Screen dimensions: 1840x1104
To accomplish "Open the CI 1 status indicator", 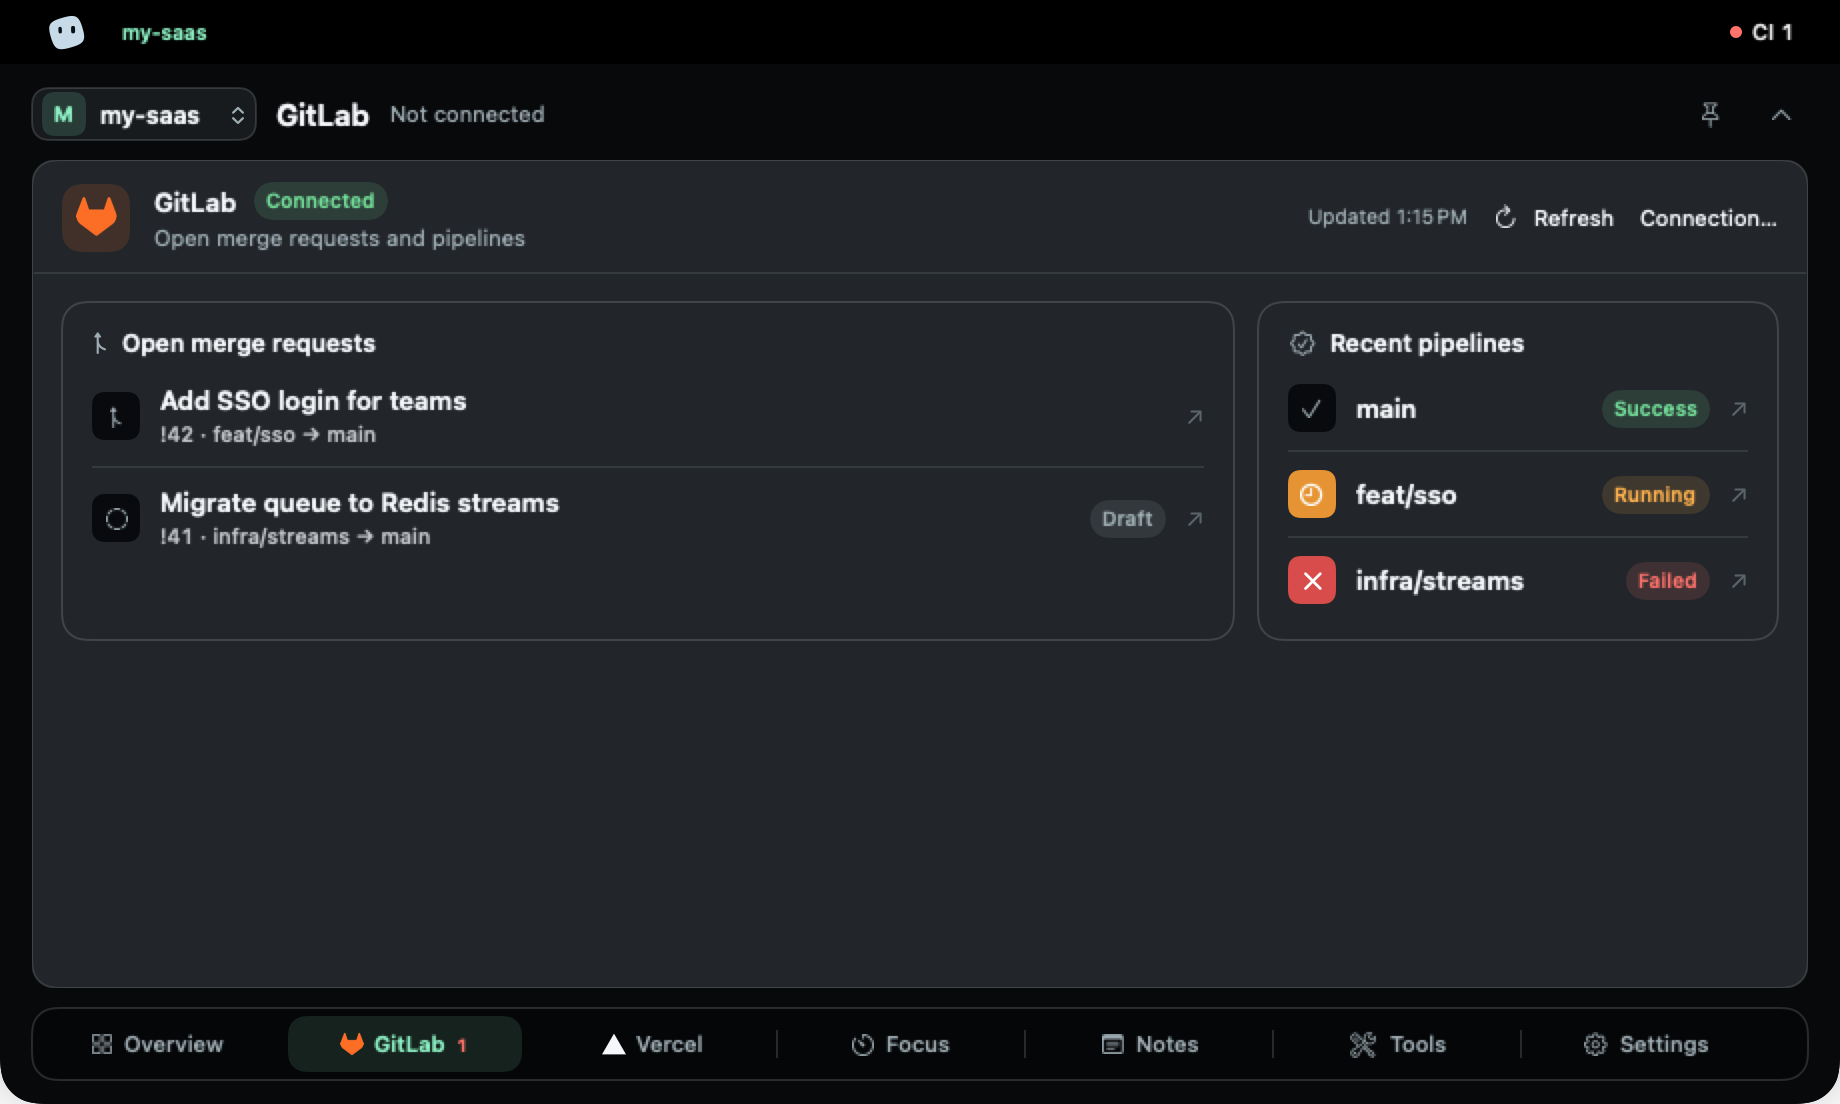I will (x=1761, y=32).
